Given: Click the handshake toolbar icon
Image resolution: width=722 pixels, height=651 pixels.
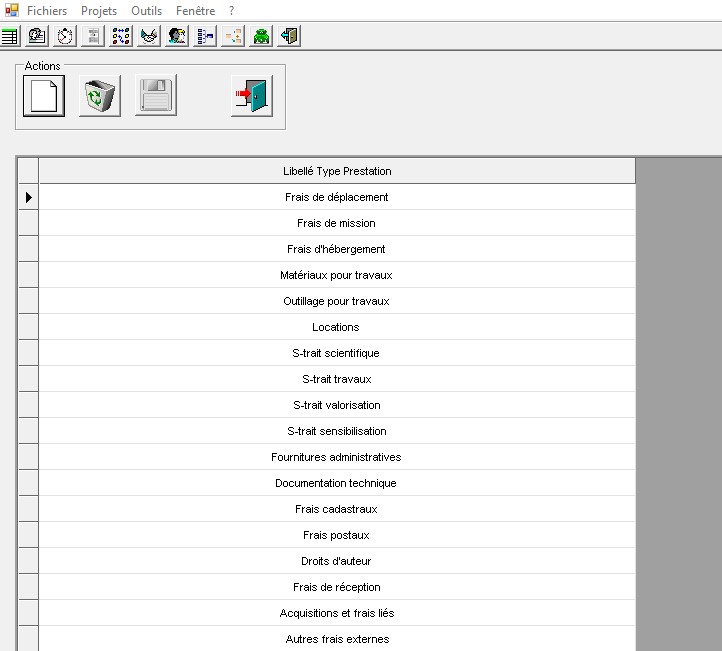Looking at the screenshot, I should (x=149, y=37).
